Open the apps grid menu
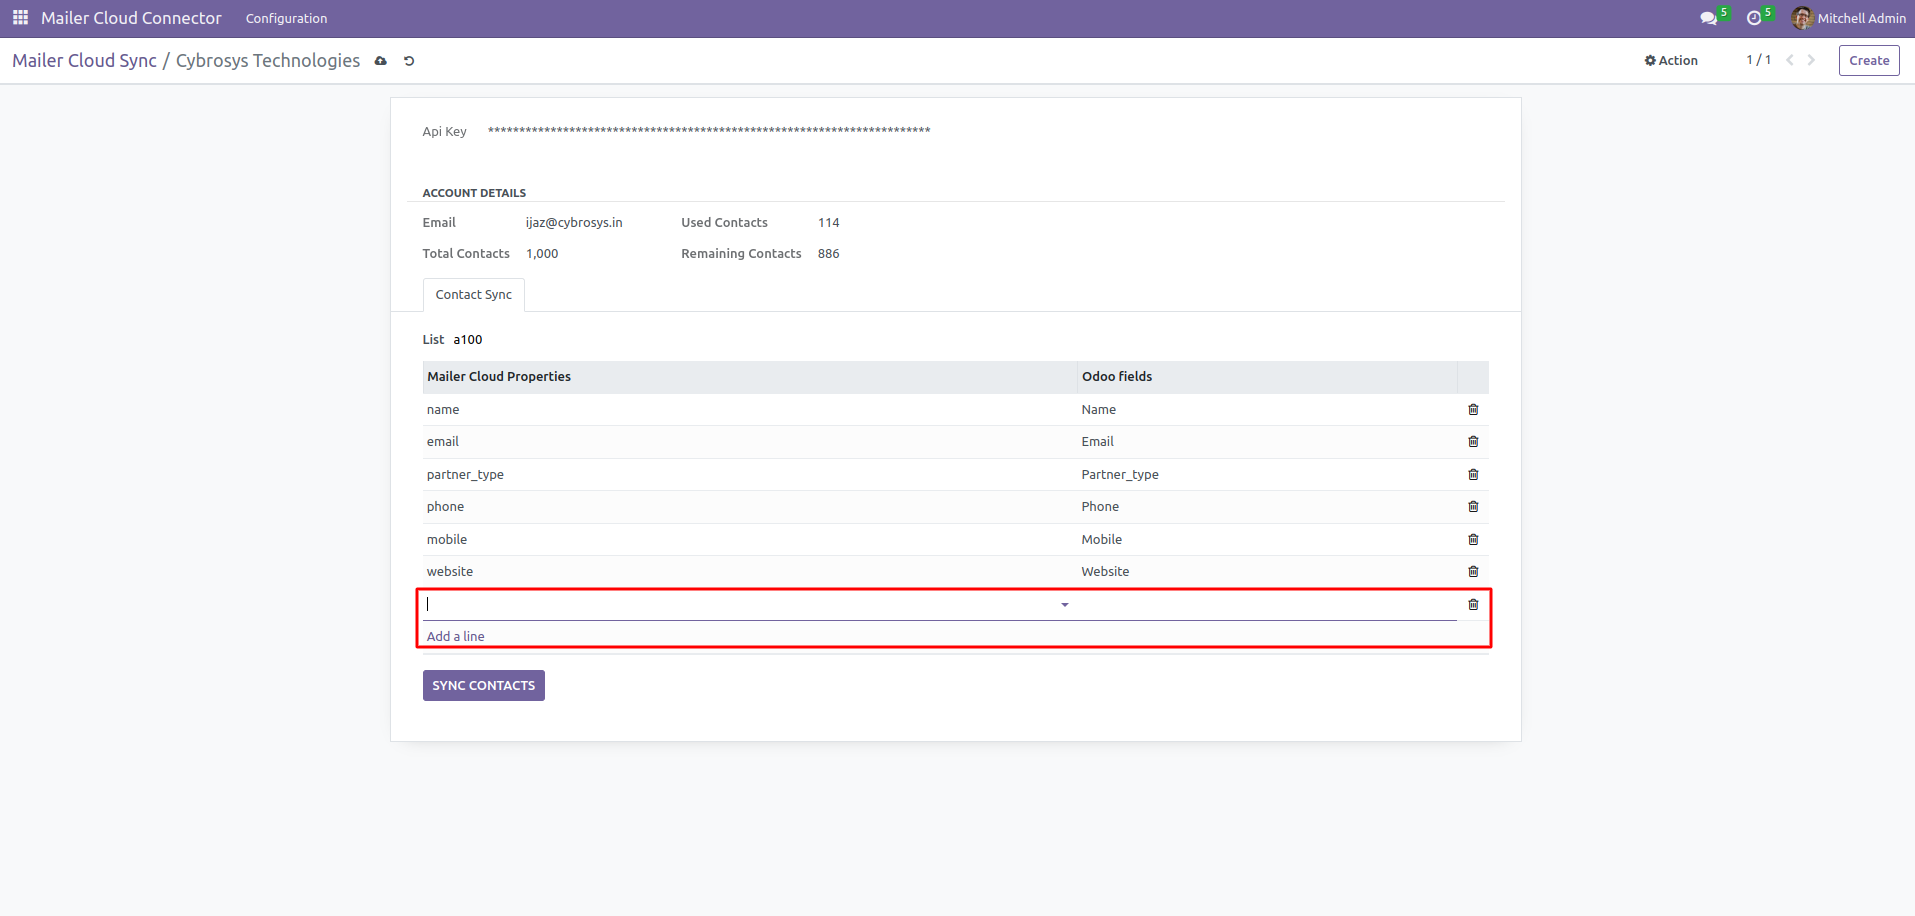 pos(20,18)
